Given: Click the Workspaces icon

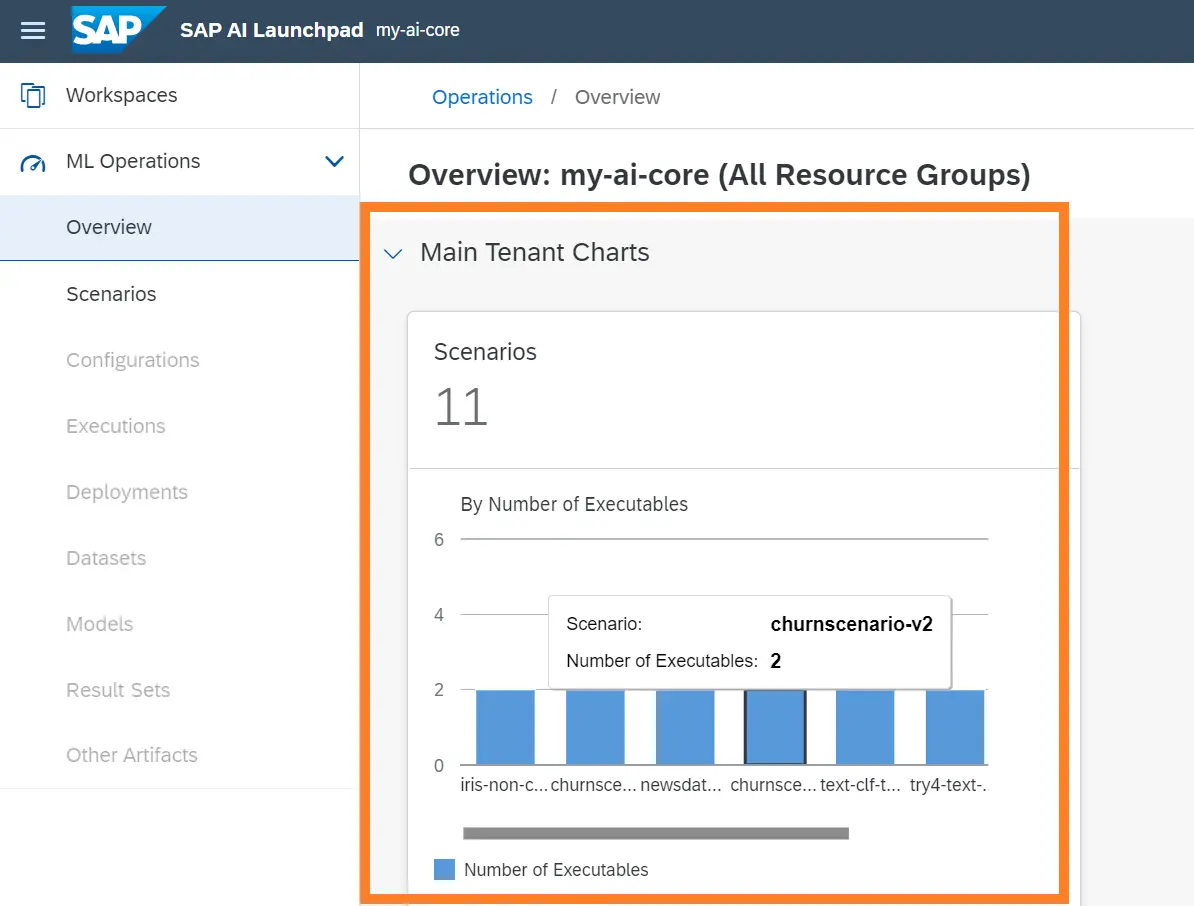Looking at the screenshot, I should pos(33,95).
